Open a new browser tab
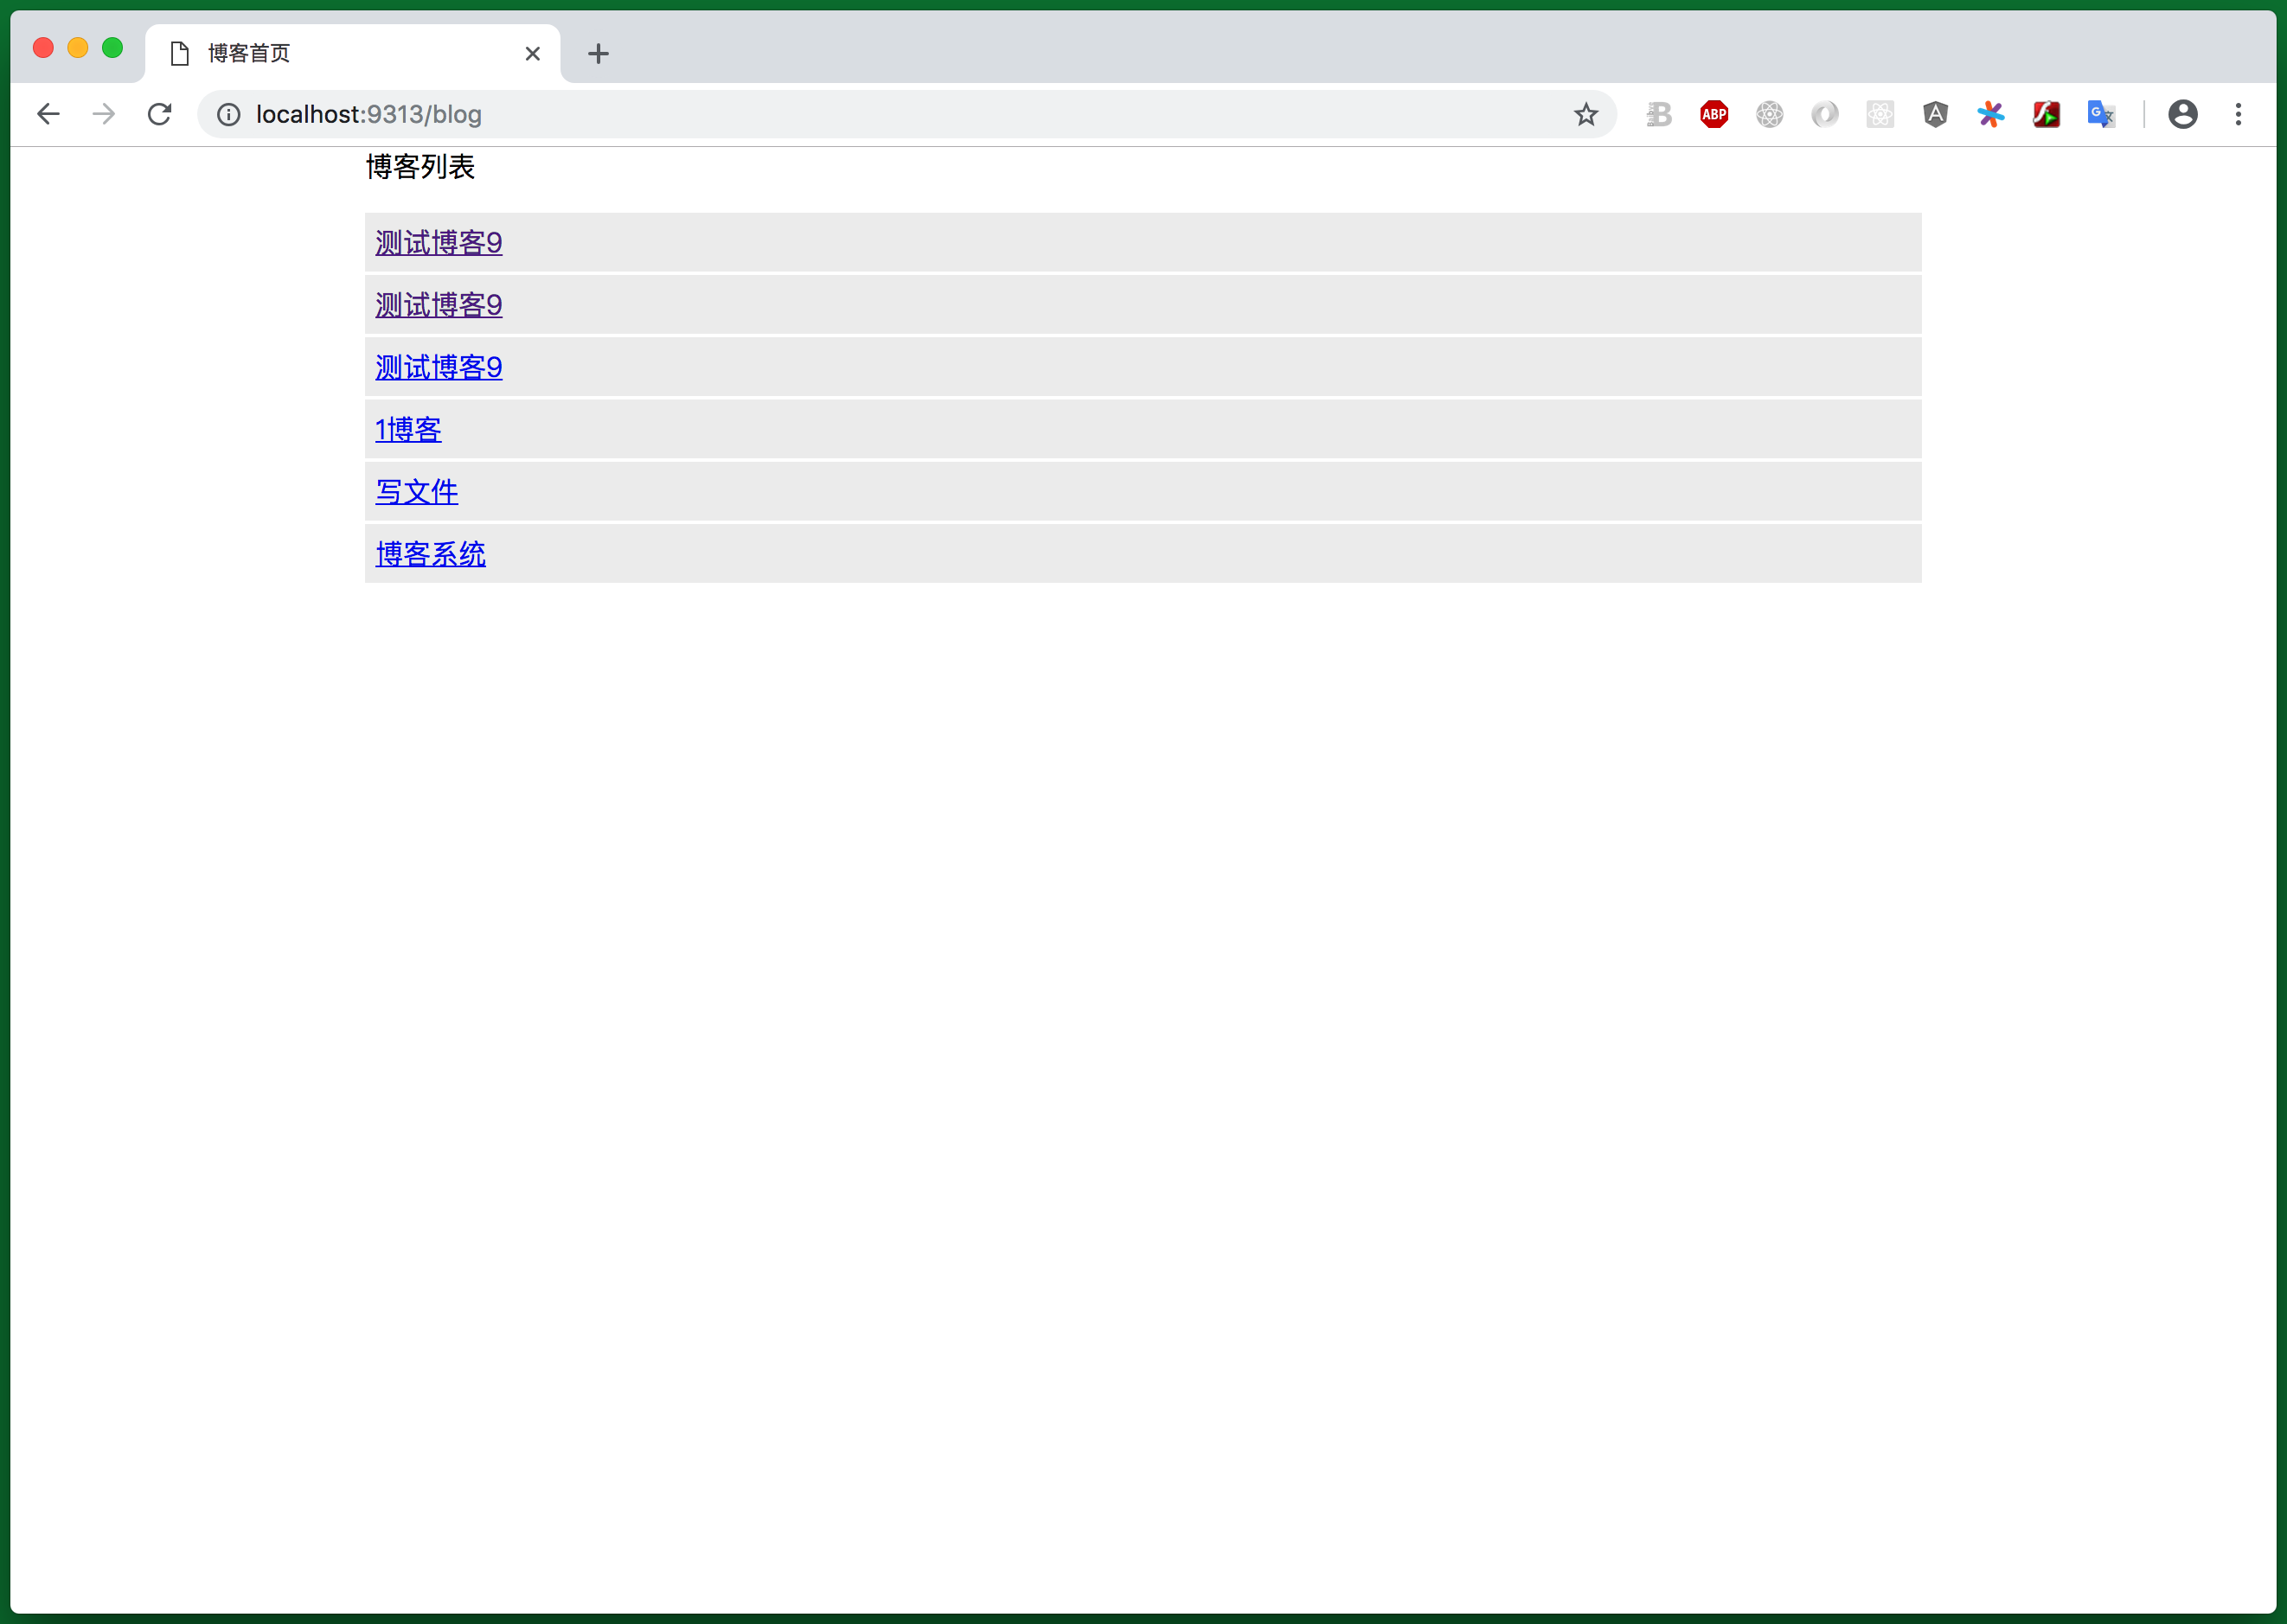Viewport: 2287px width, 1624px height. tap(598, 53)
